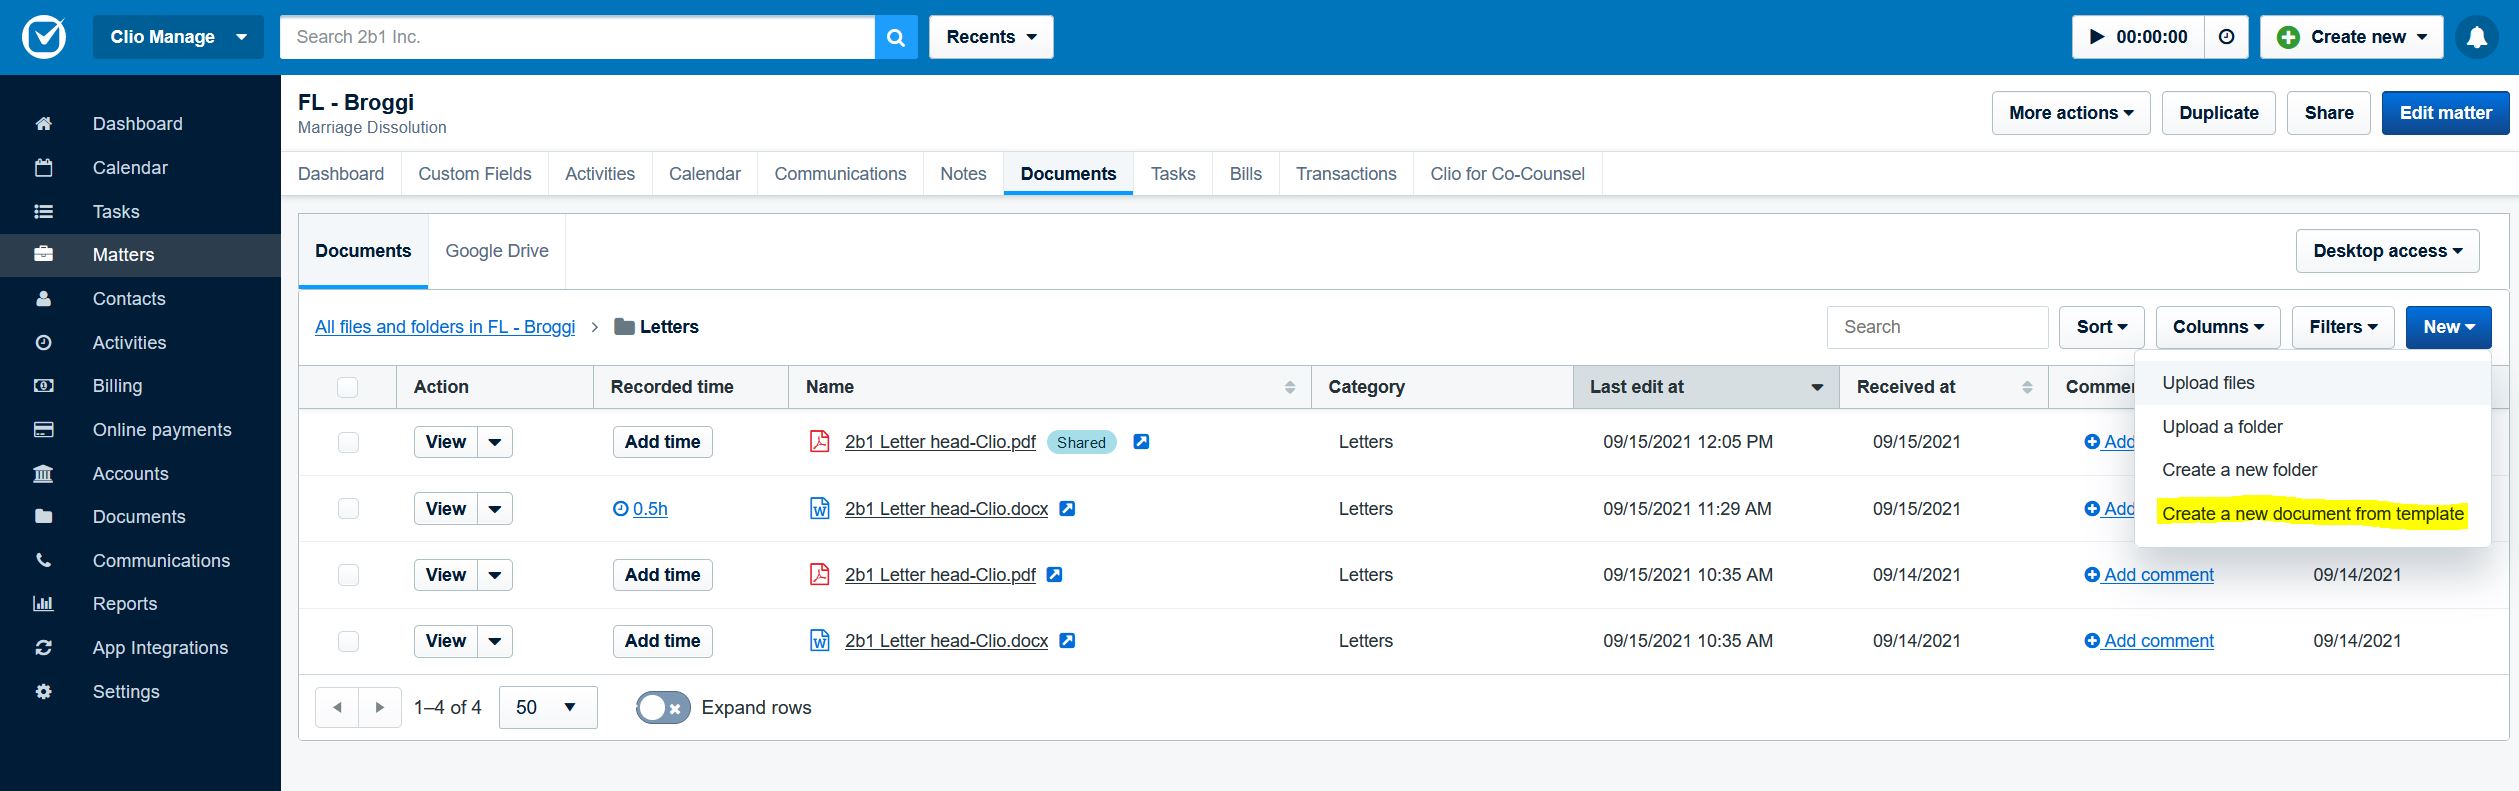Click Word icon of 11:29 AM docx file
The width and height of the screenshot is (2519, 791).
(819, 508)
